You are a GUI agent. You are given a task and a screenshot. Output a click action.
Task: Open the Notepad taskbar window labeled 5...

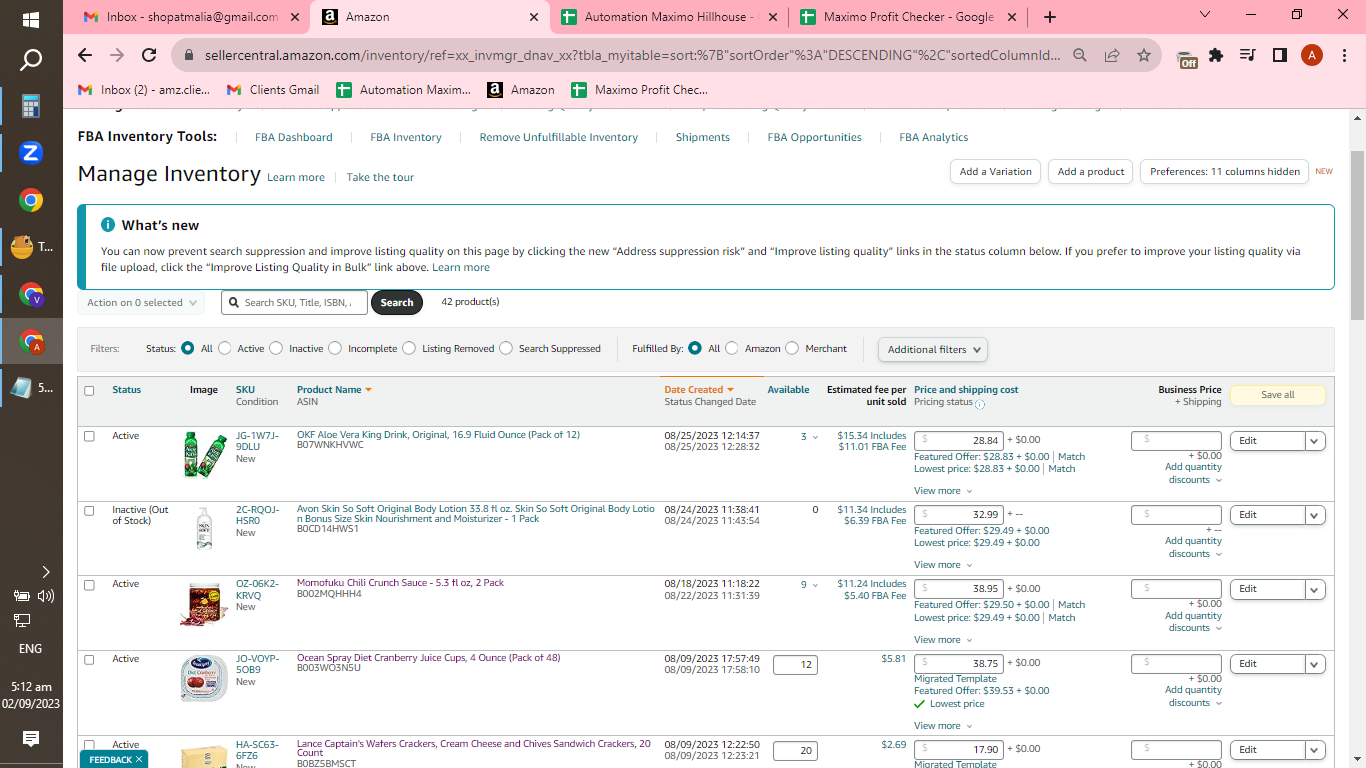tap(31, 388)
